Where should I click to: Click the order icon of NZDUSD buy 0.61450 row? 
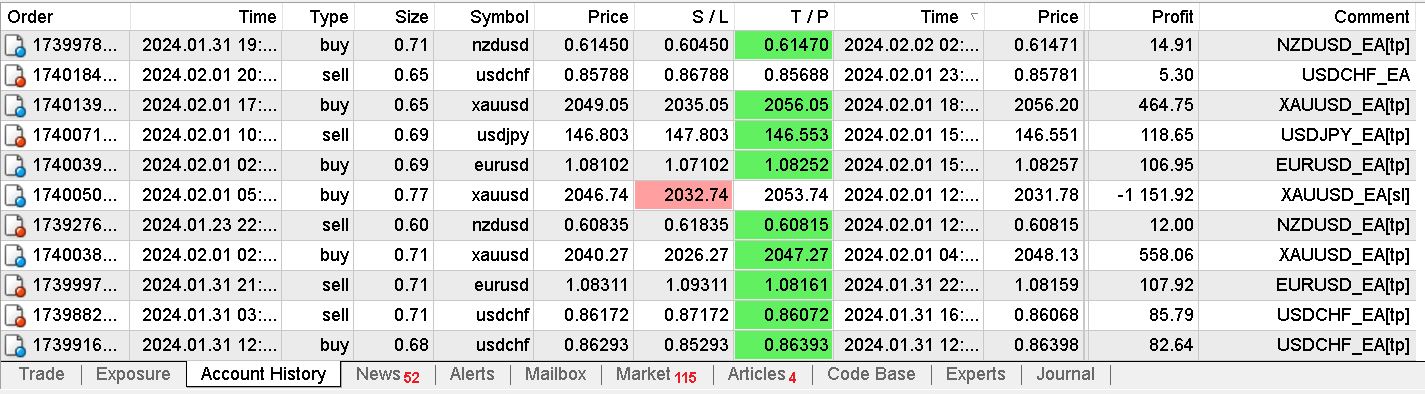15,45
